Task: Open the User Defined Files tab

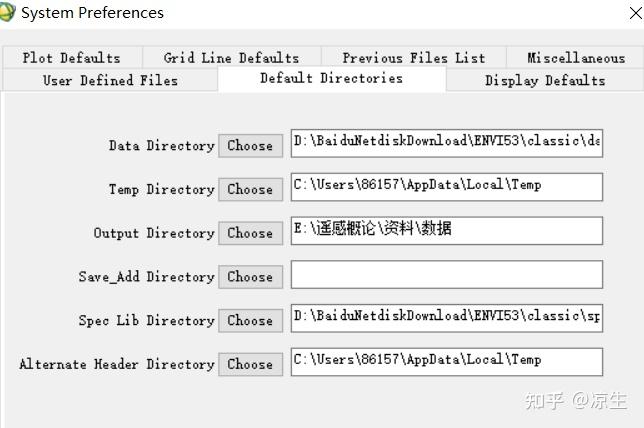Action: pos(110,80)
